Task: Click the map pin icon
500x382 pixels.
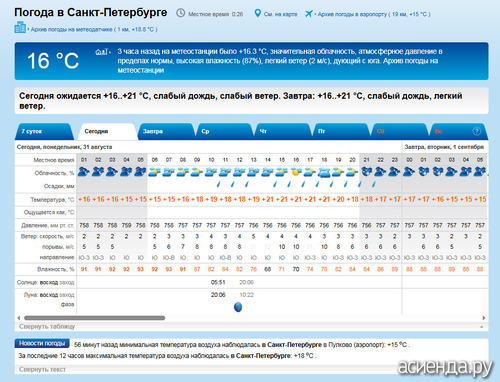Action: [x=257, y=14]
